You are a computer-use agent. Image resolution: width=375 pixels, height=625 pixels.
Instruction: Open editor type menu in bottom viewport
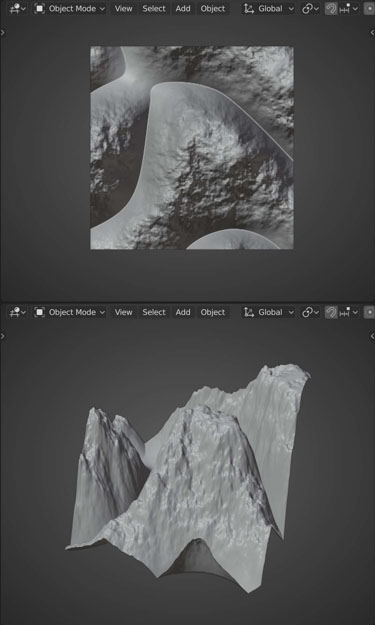pos(18,312)
